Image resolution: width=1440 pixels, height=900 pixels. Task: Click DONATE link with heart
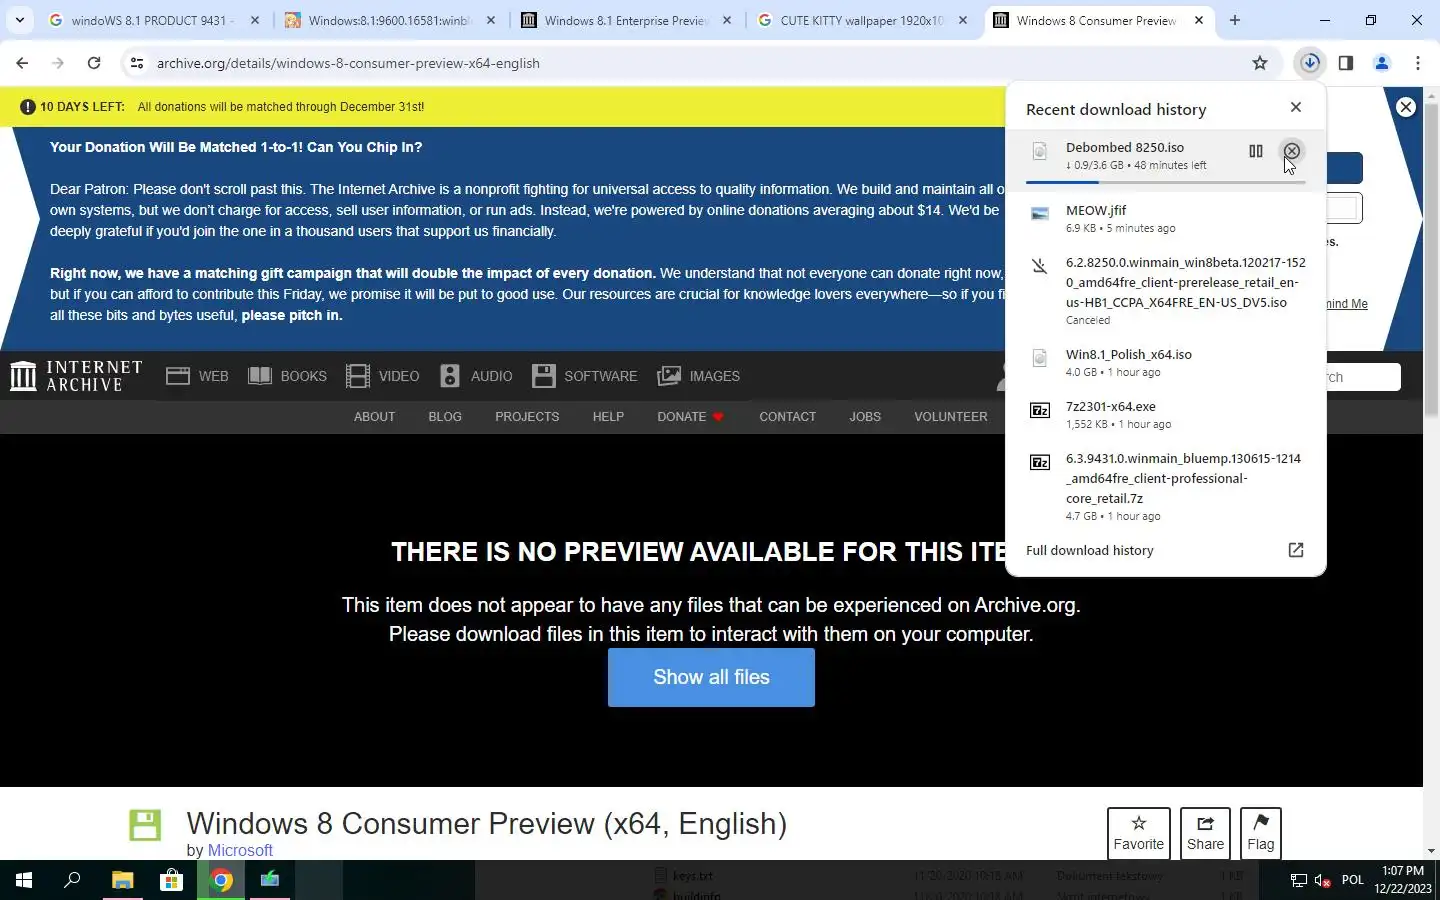(690, 416)
